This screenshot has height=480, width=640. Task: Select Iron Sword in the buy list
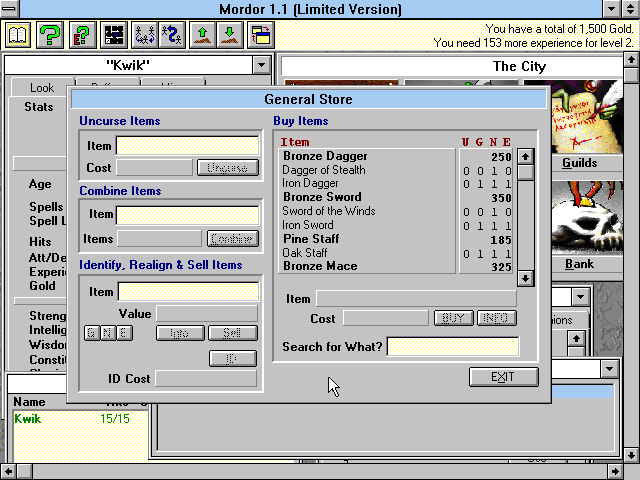tap(367, 225)
